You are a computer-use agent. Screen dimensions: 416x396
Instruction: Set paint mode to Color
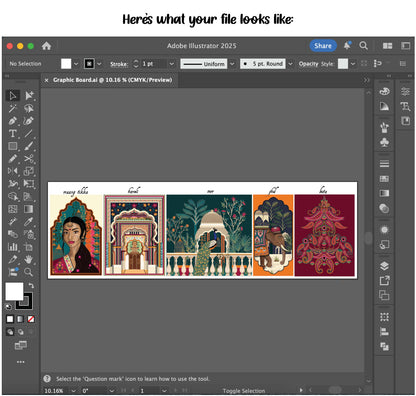(10, 319)
